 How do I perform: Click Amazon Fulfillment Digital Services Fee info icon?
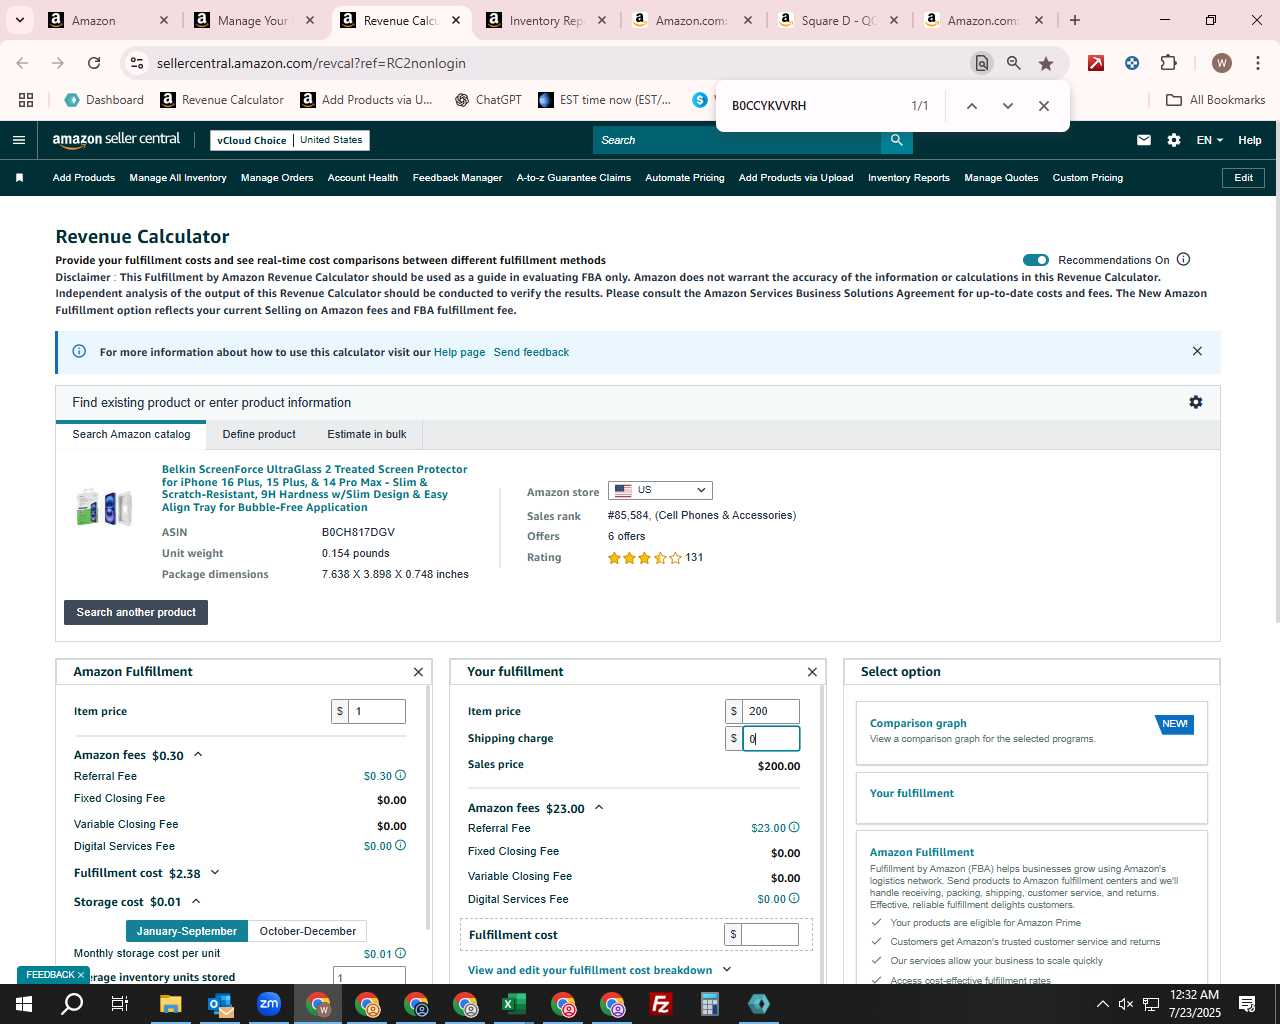pos(401,846)
